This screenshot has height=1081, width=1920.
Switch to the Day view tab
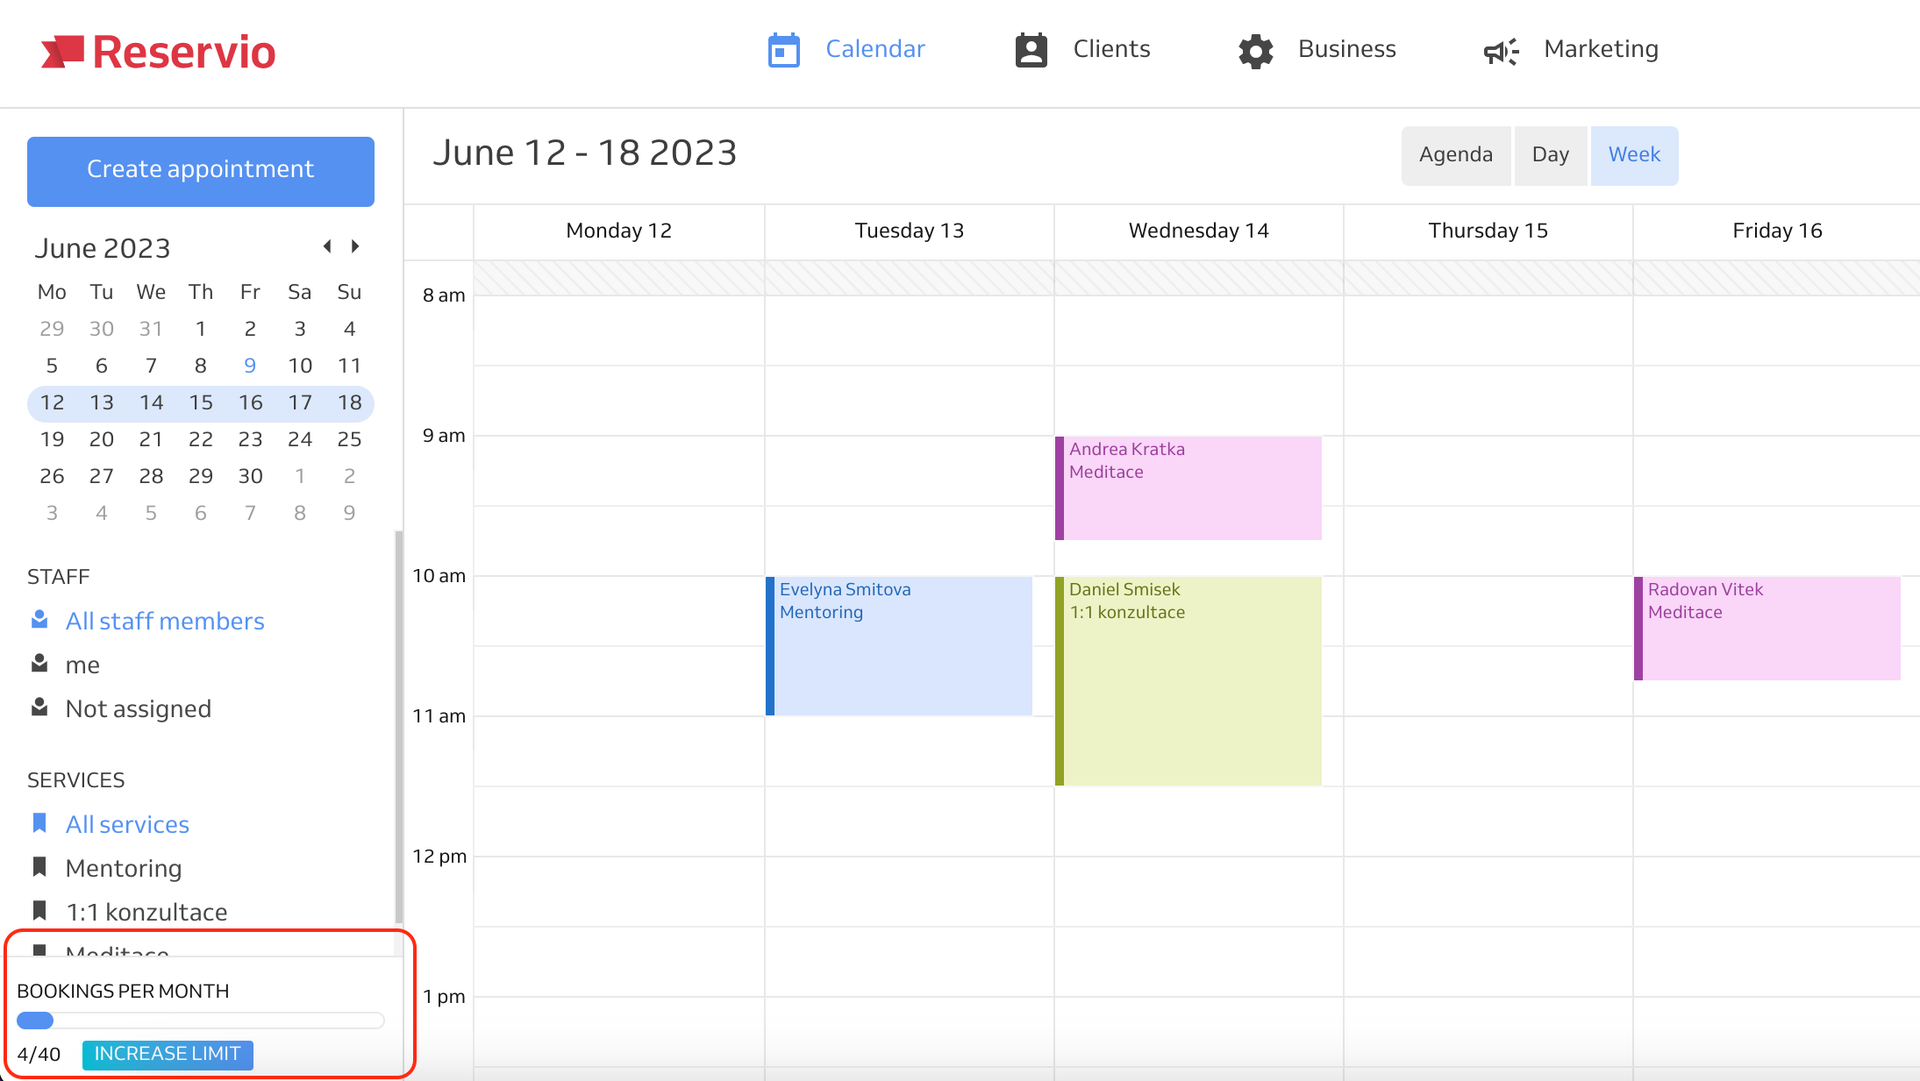click(1550, 155)
